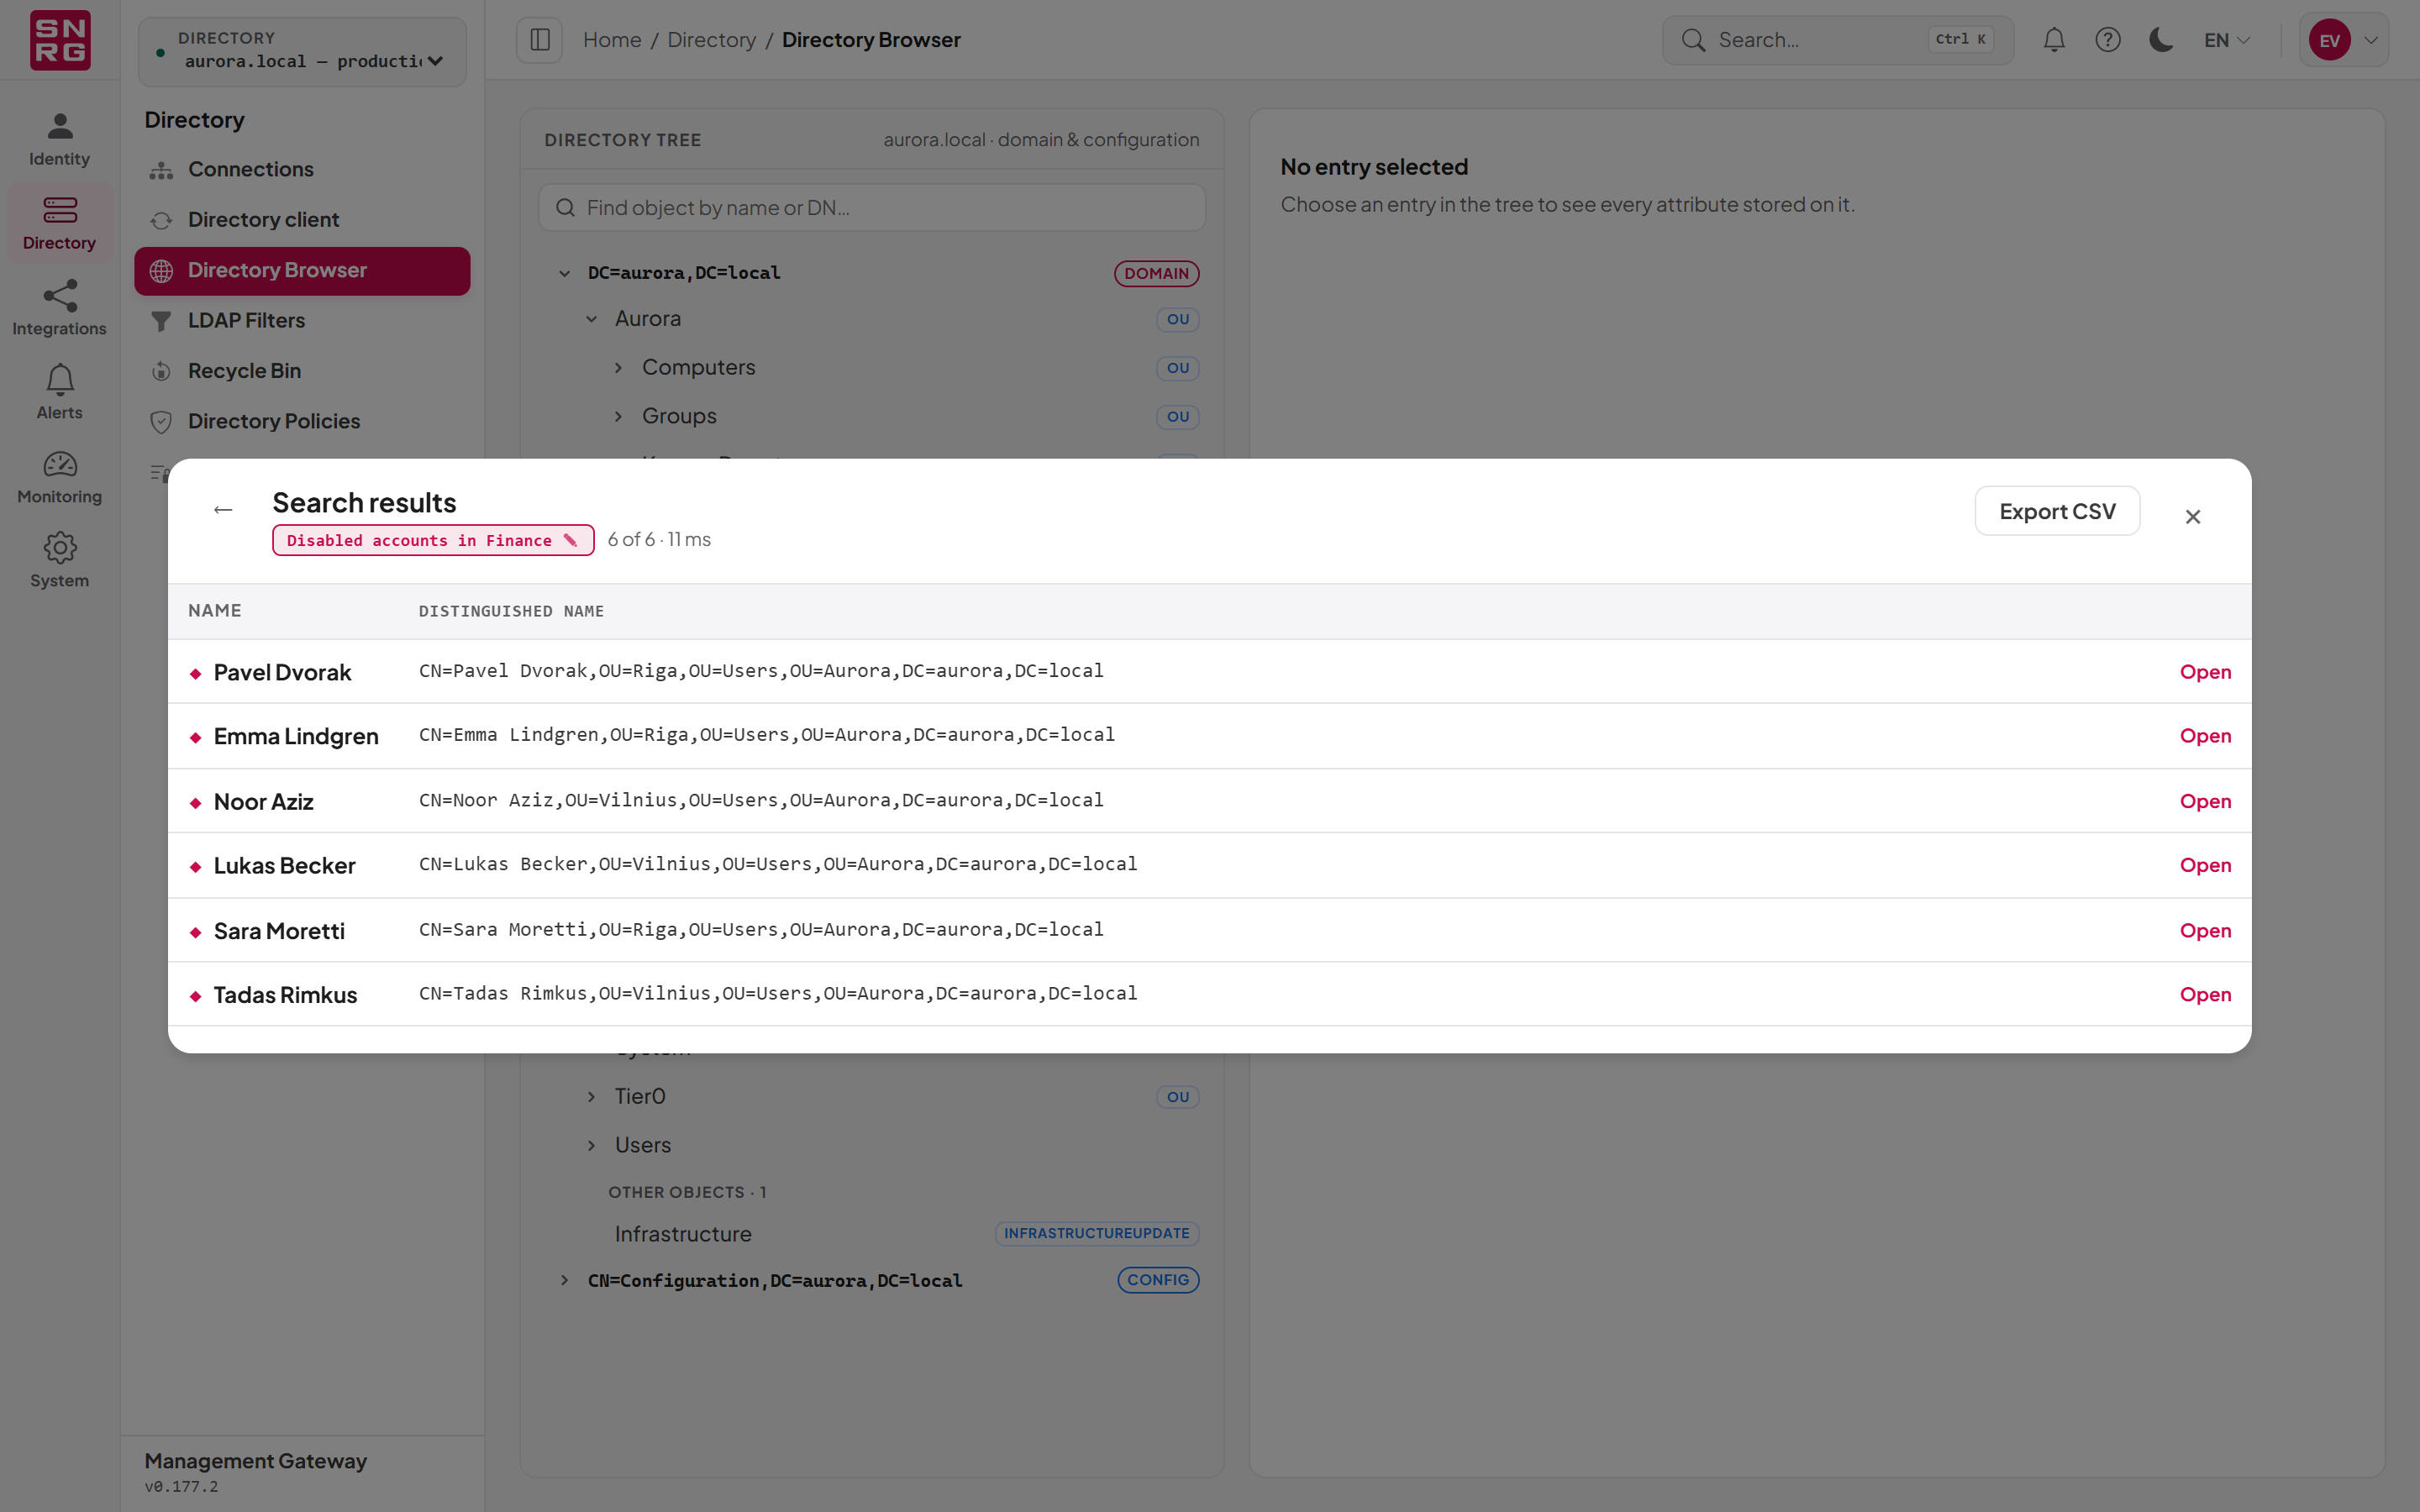This screenshot has width=2420, height=1512.
Task: Open Emma Lindgren entry
Action: pyautogui.click(x=2205, y=736)
